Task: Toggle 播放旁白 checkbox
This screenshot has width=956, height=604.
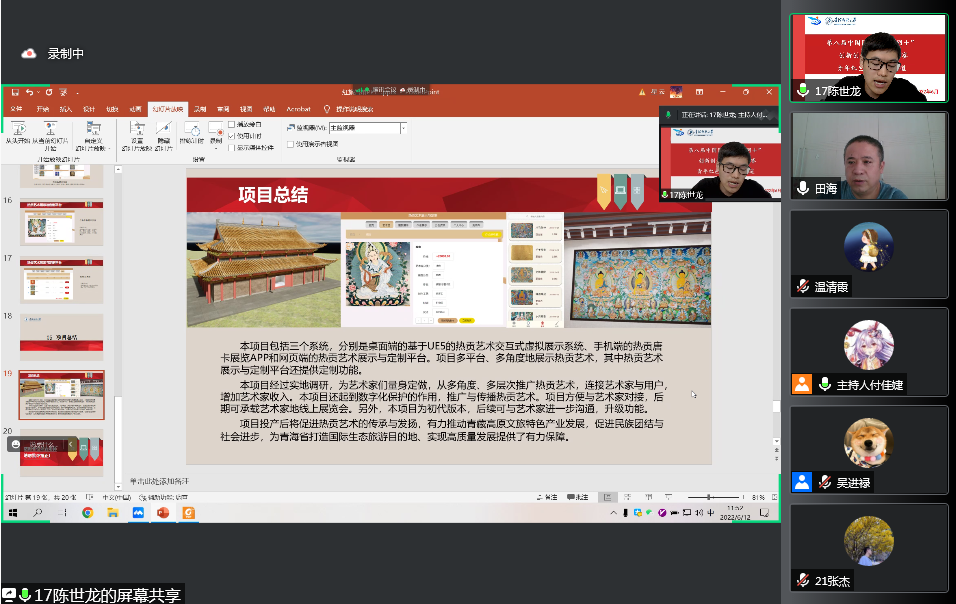Action: (x=232, y=124)
